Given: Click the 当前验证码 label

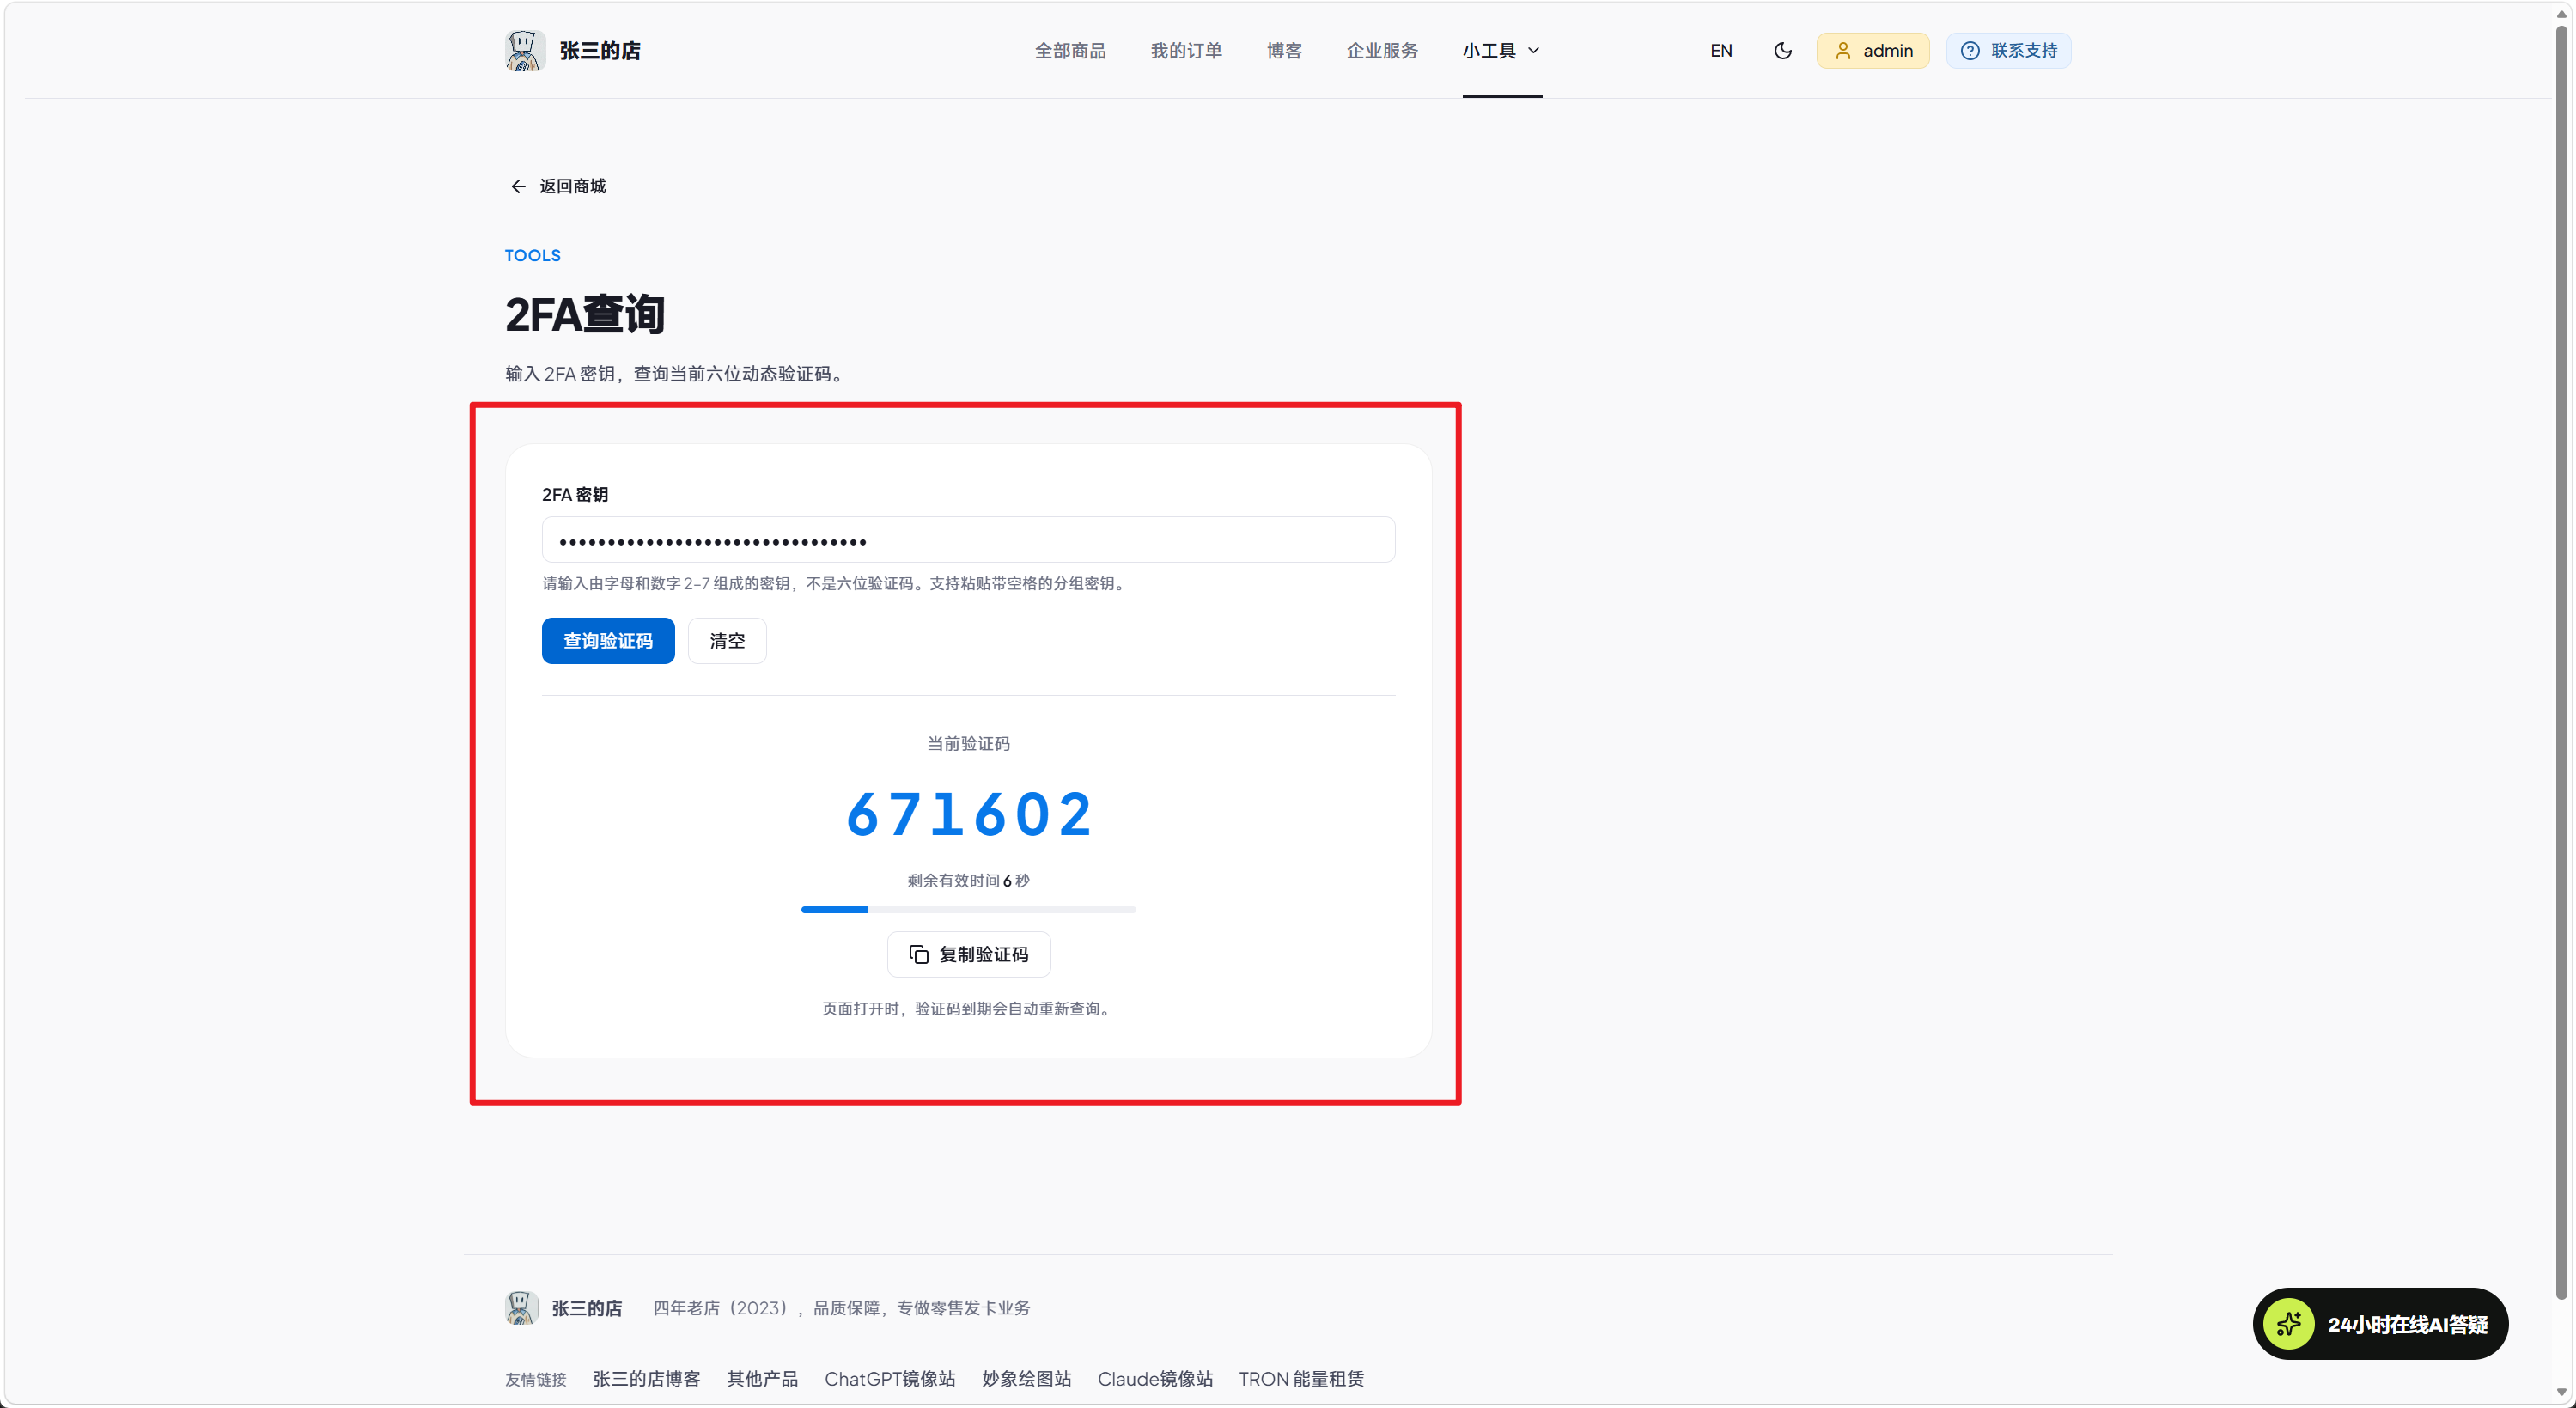Looking at the screenshot, I should 968,743.
